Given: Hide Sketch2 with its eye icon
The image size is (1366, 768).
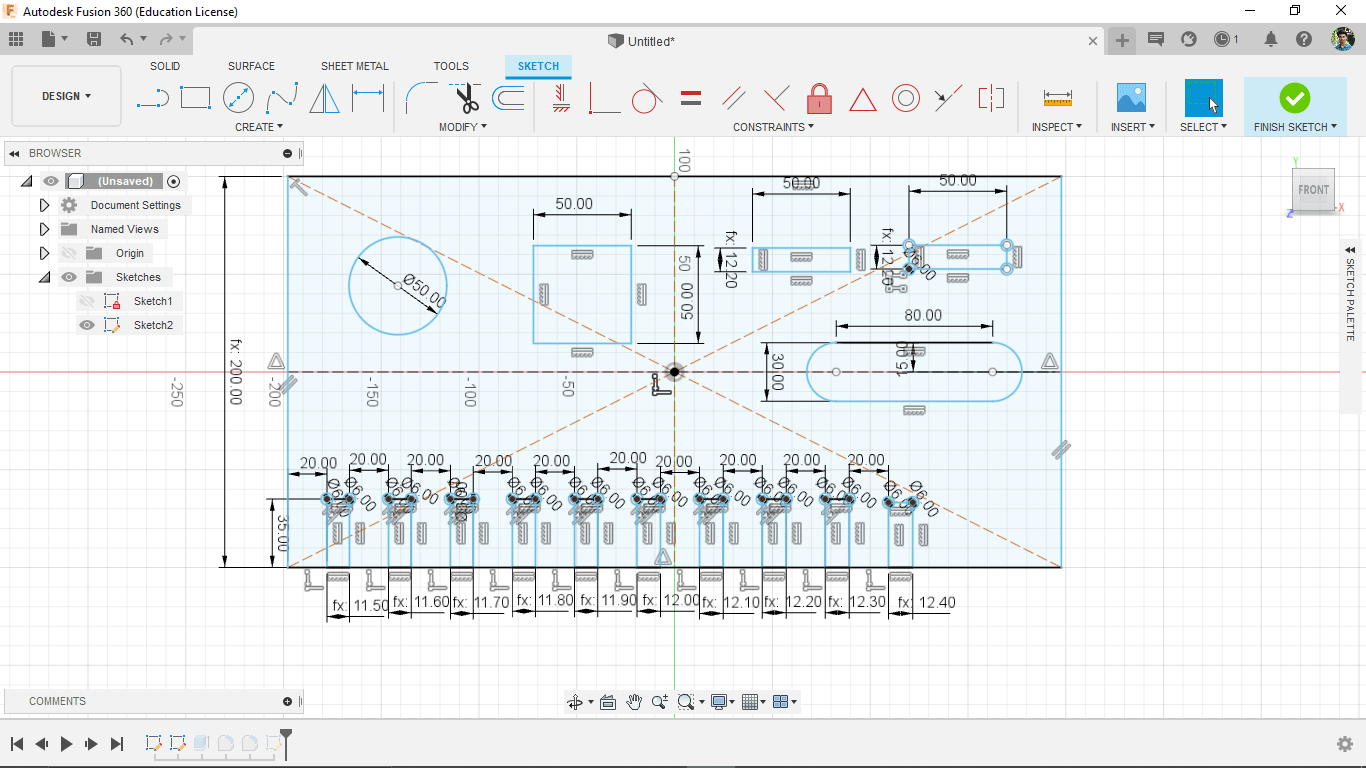Looking at the screenshot, I should point(87,325).
